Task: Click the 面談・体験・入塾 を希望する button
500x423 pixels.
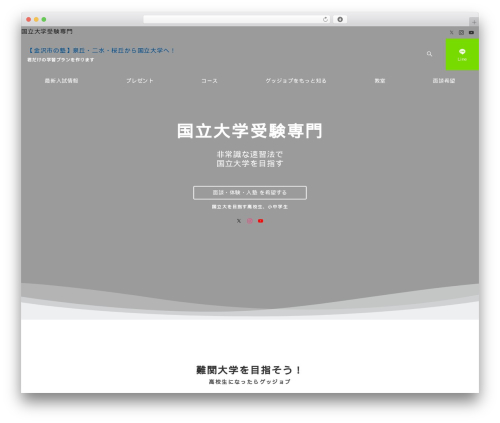Action: click(x=250, y=193)
